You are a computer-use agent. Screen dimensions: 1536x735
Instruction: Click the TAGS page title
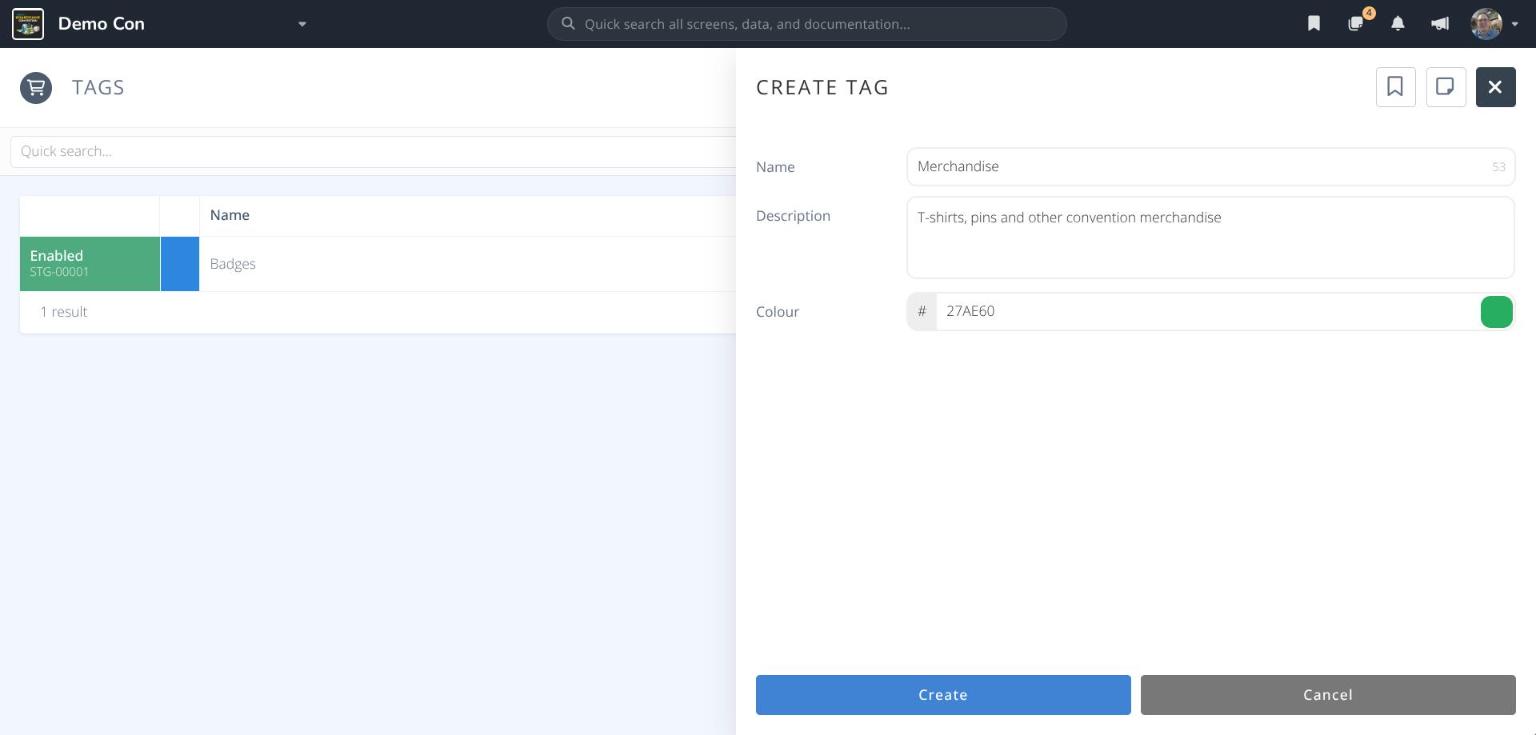point(98,88)
